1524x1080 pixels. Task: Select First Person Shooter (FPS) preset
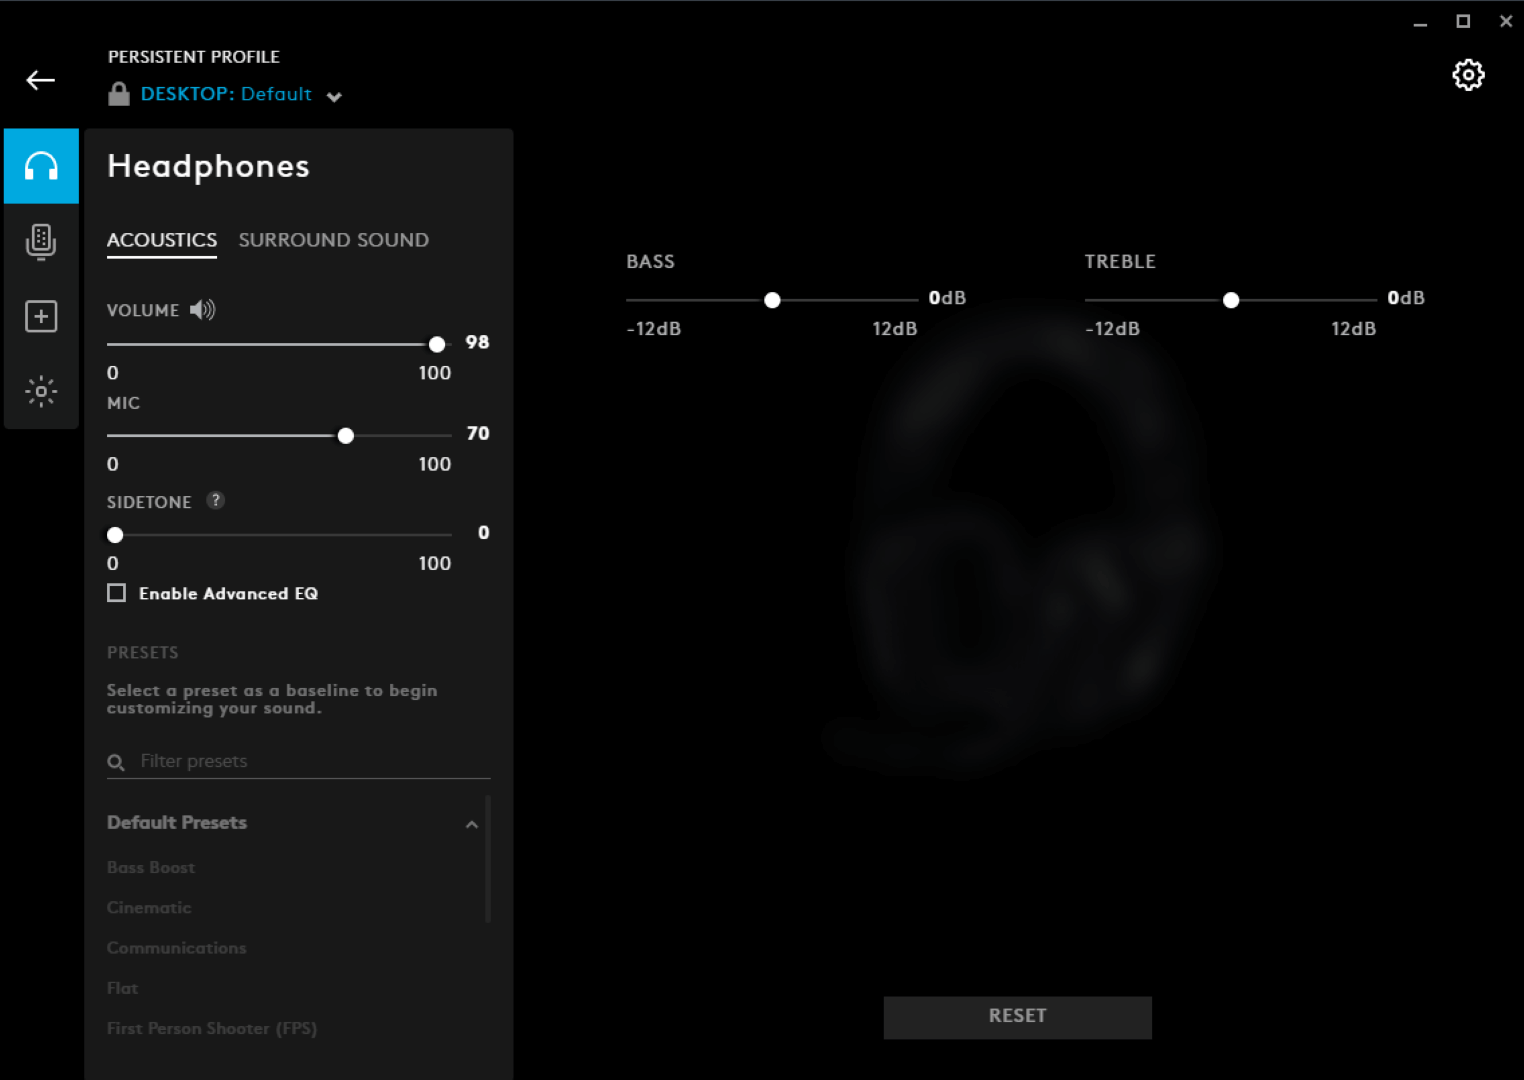(x=212, y=1028)
